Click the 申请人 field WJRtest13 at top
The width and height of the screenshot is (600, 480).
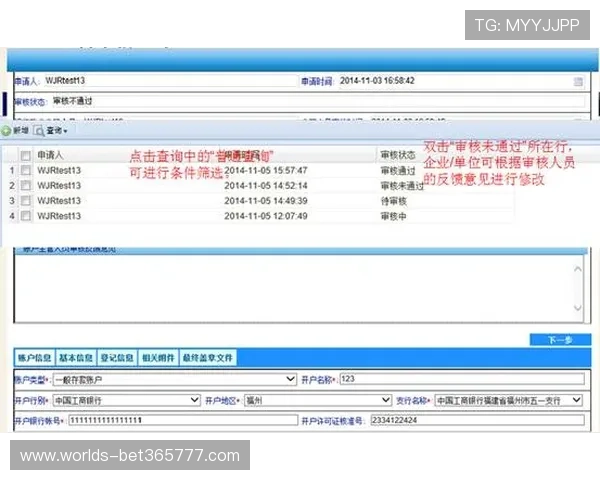pos(170,81)
